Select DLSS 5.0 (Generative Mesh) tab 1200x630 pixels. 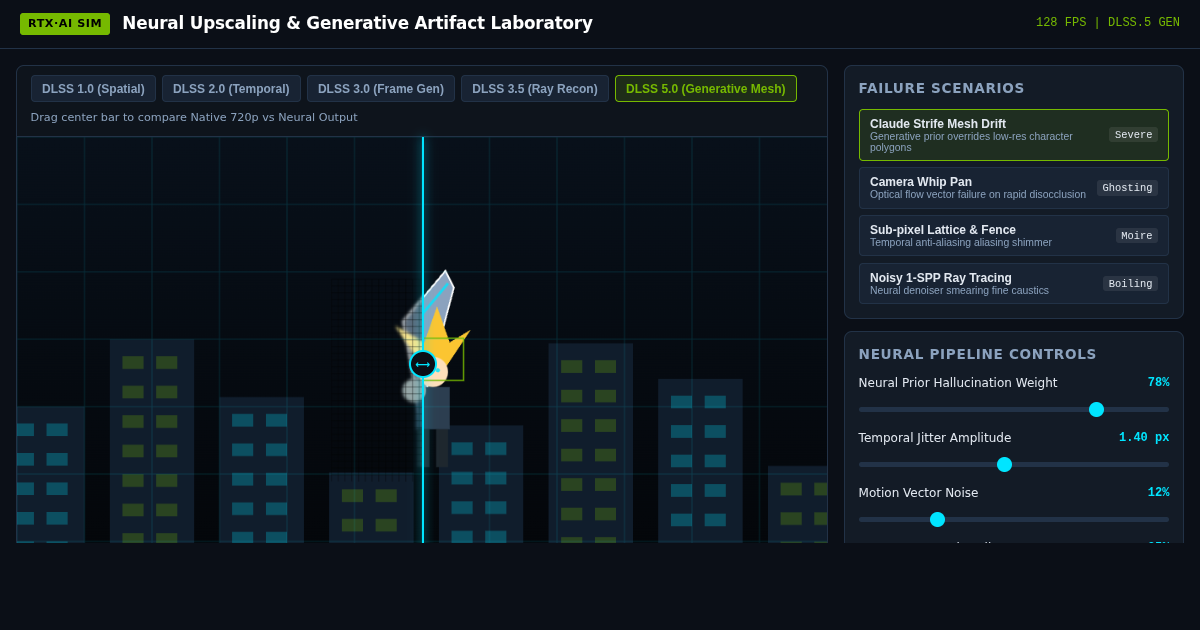706,89
